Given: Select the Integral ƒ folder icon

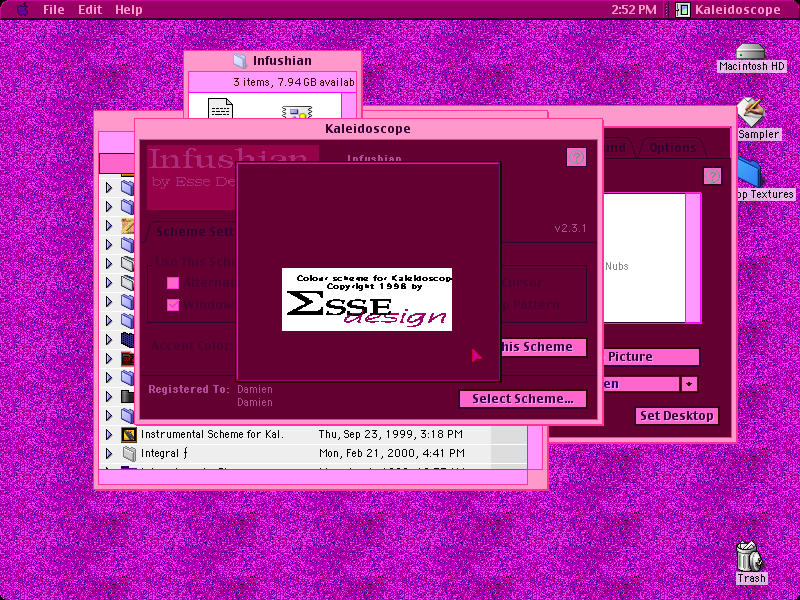Looking at the screenshot, I should [x=129, y=453].
